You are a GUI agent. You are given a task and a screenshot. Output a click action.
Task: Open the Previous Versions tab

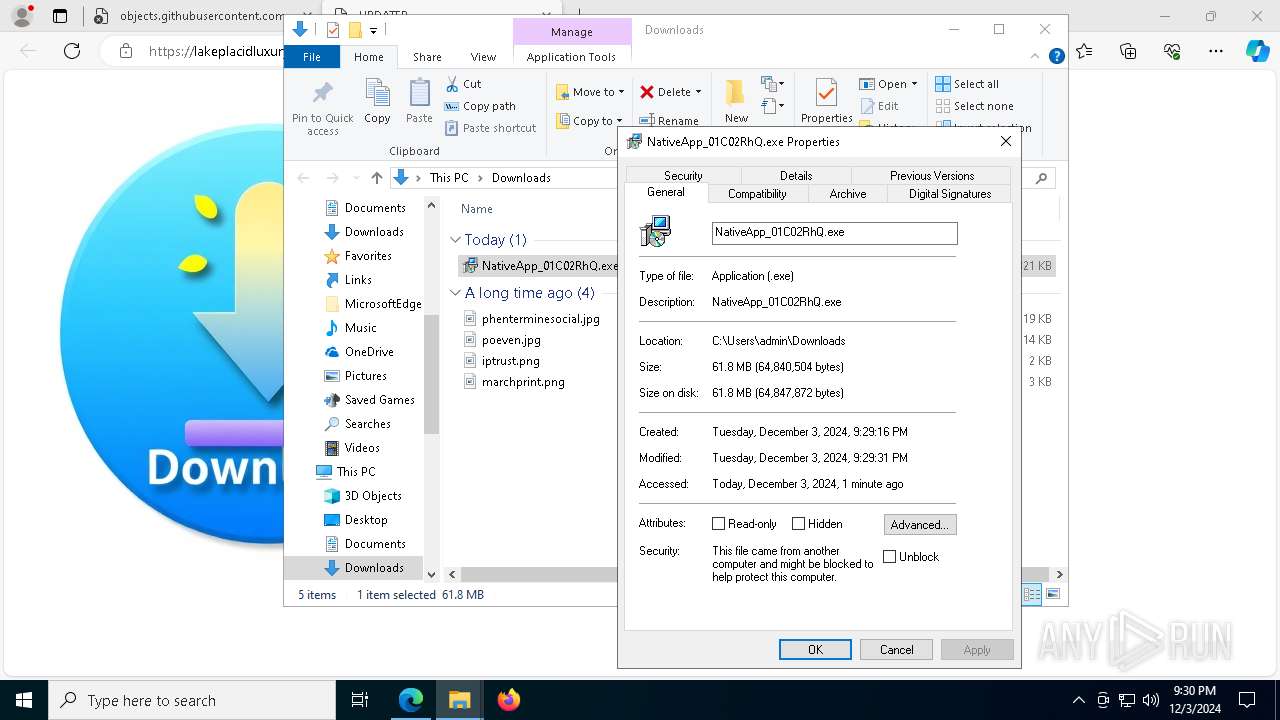click(x=932, y=176)
